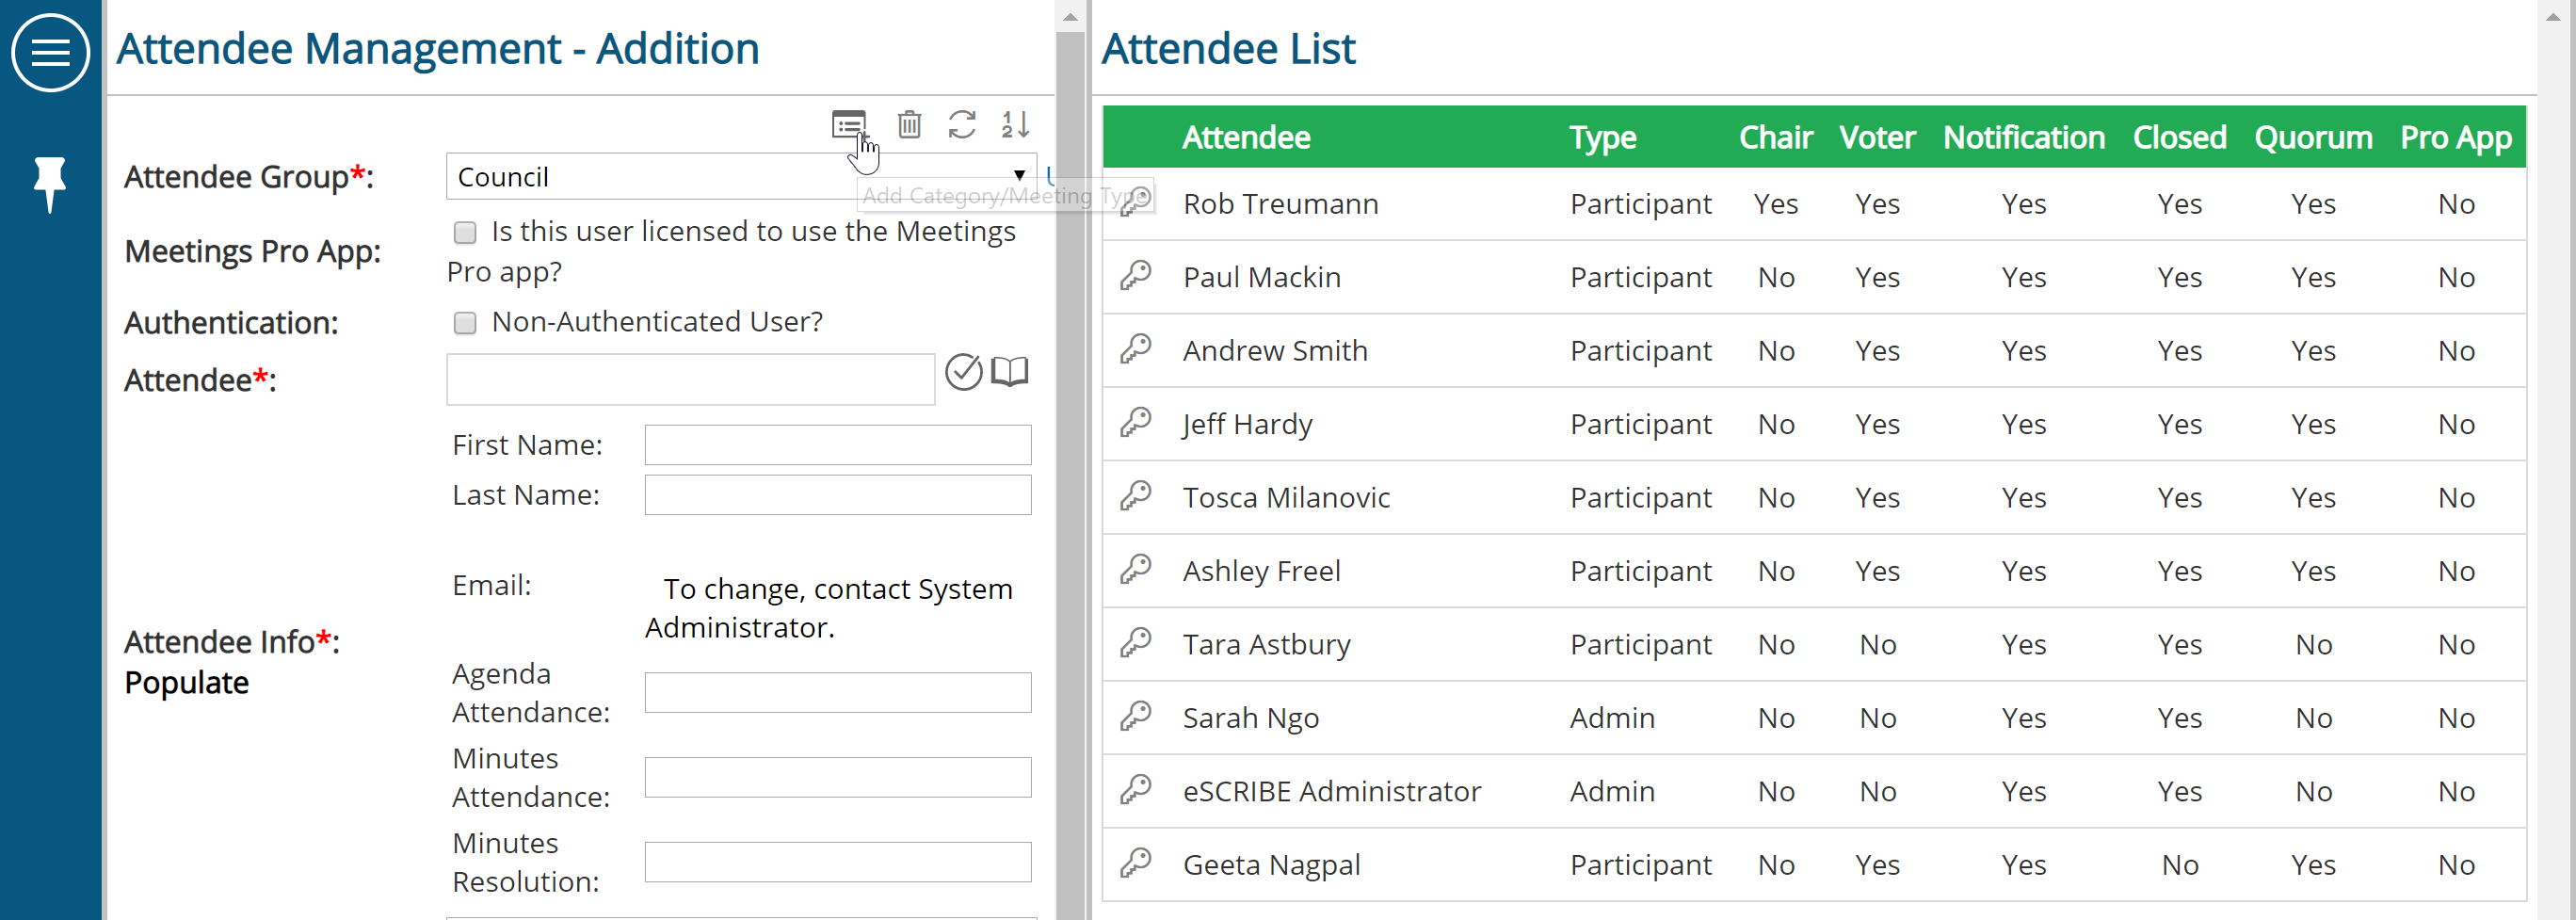
Task: Enable the Meetings Pro app license checkbox
Action: 465,233
